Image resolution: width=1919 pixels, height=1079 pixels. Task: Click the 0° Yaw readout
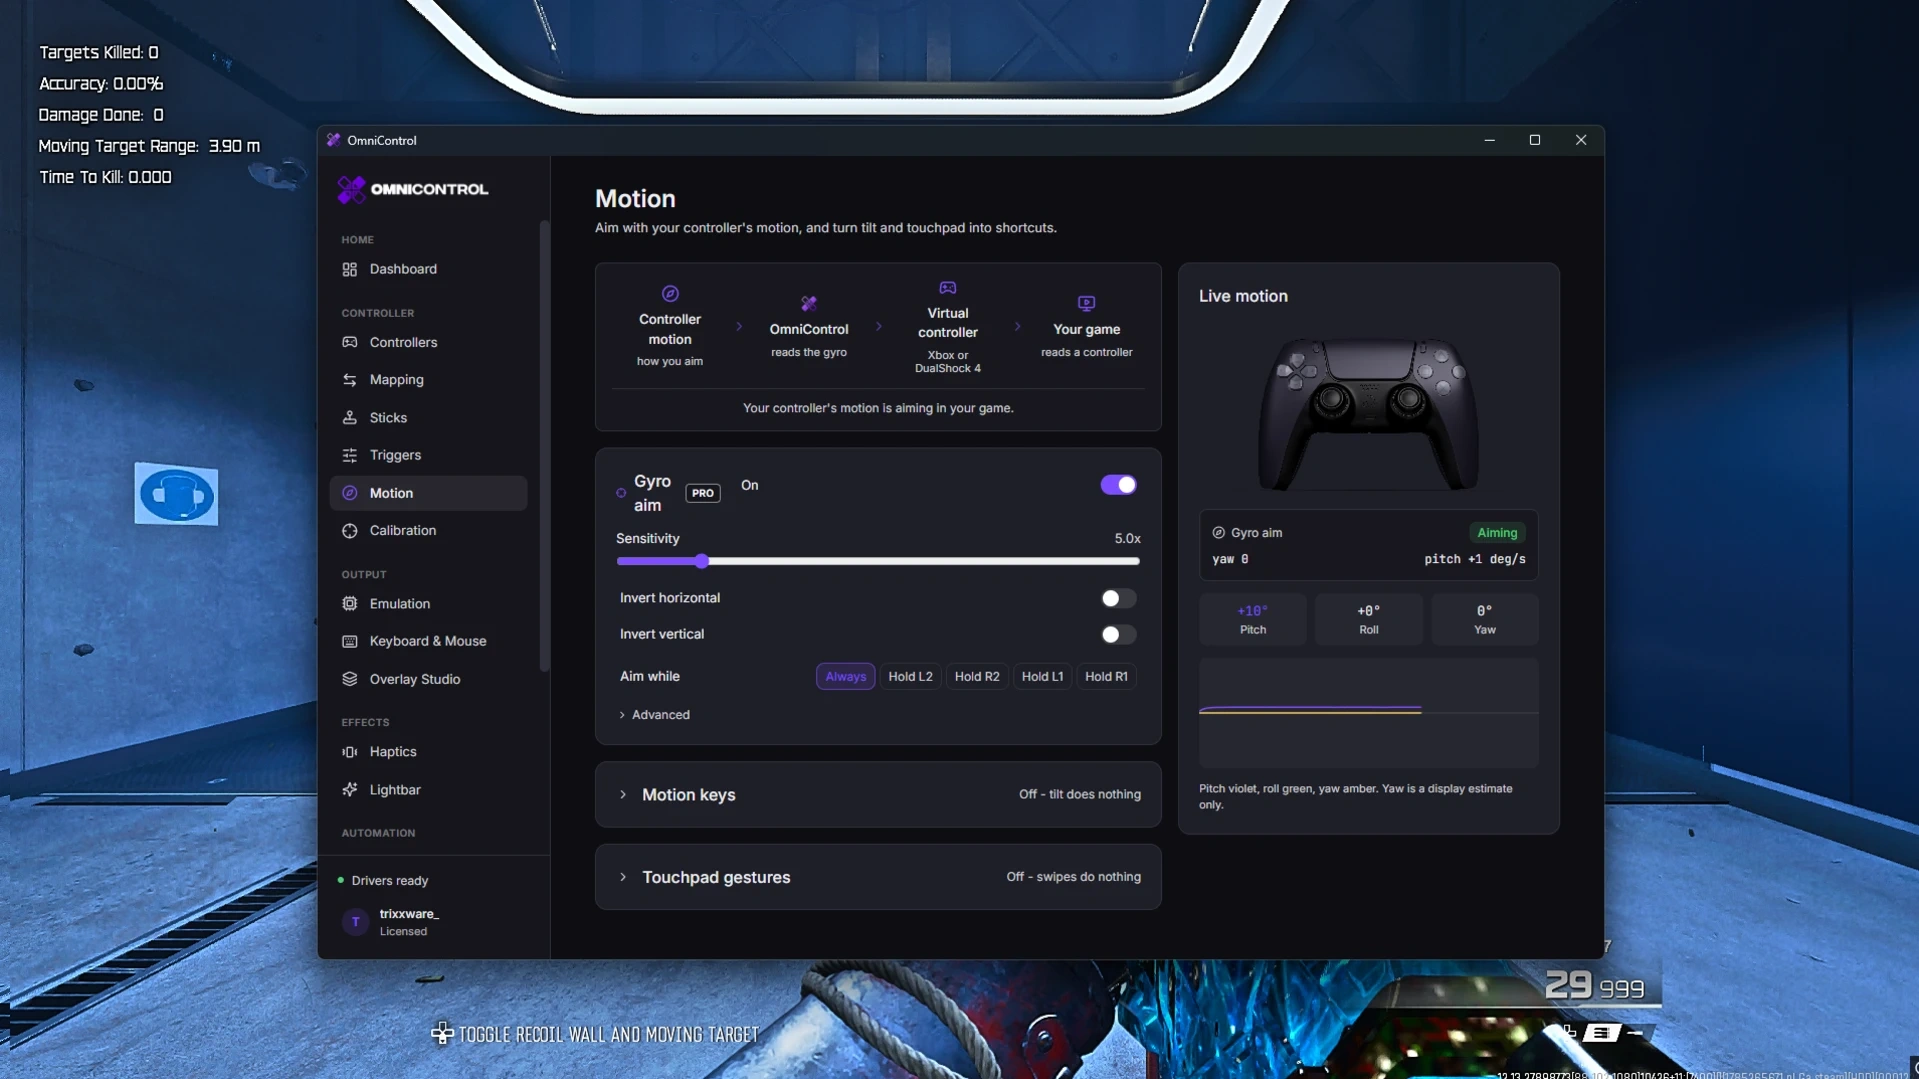coord(1484,619)
